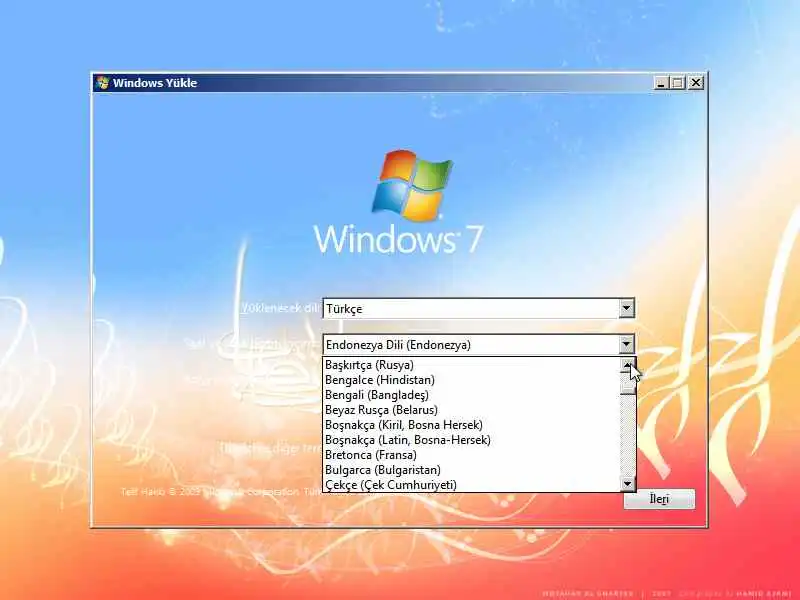This screenshot has width=800, height=600.
Task: Close the Windows Yükle window
Action: pyautogui.click(x=696, y=83)
